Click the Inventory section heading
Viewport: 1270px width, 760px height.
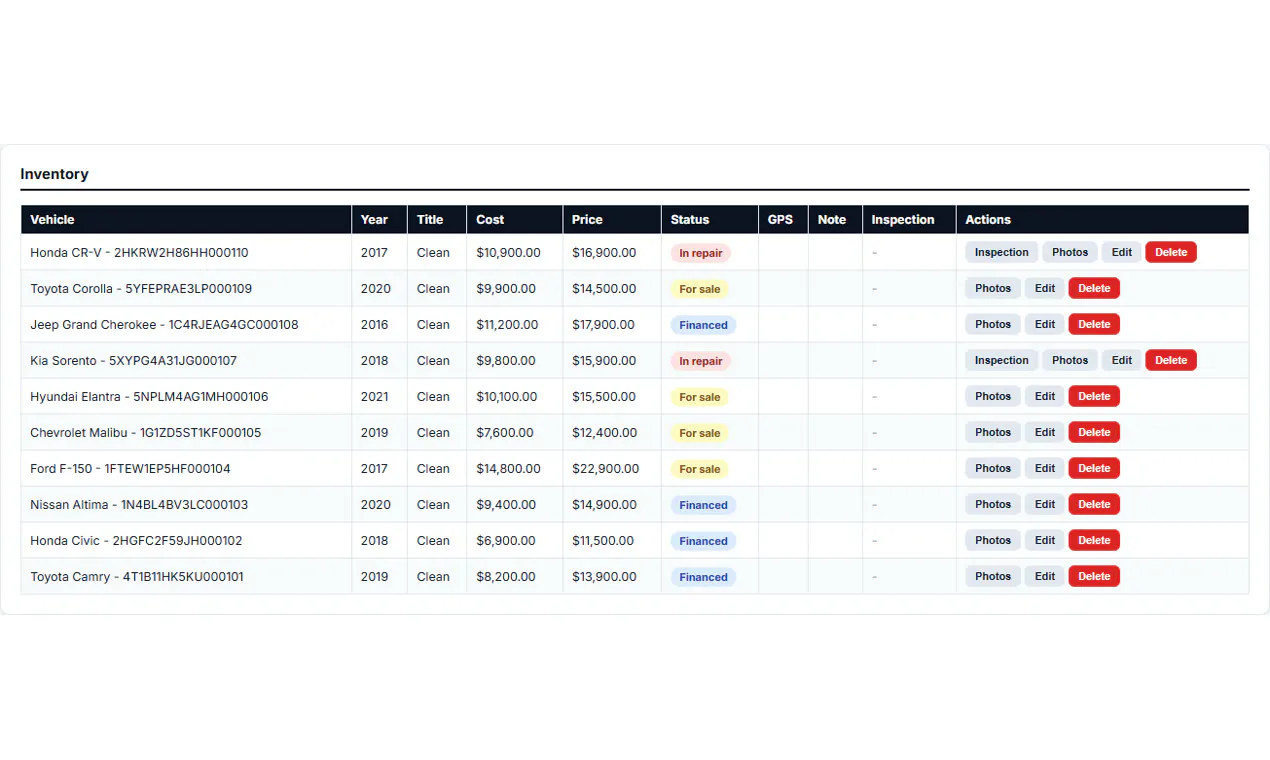54,174
